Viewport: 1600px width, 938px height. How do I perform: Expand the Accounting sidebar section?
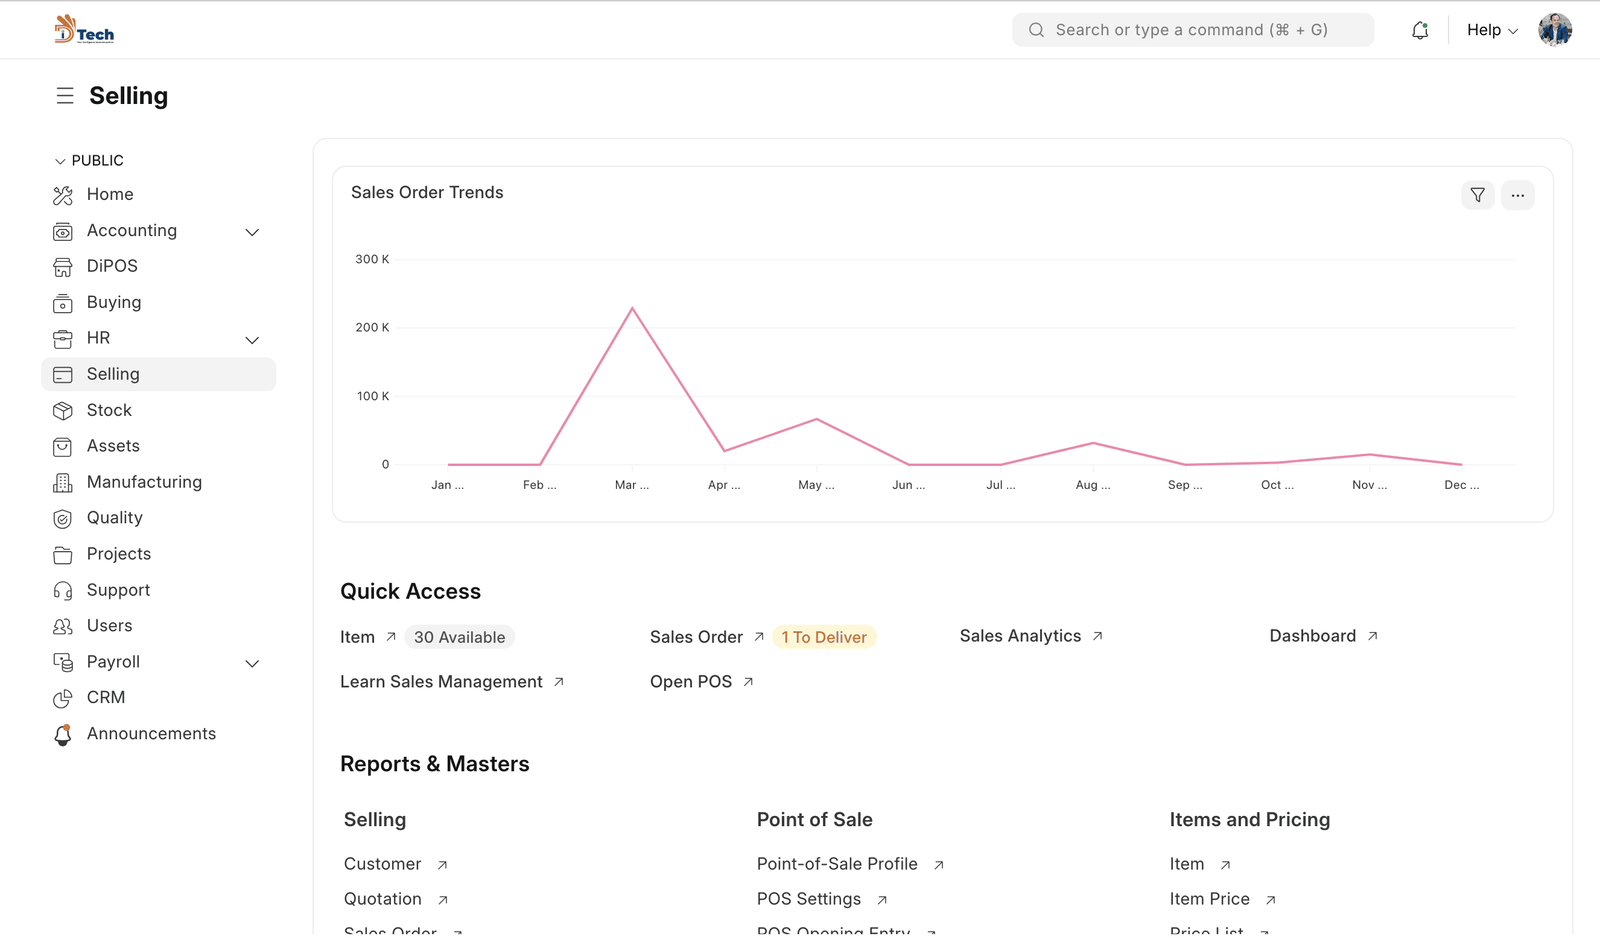click(x=252, y=232)
